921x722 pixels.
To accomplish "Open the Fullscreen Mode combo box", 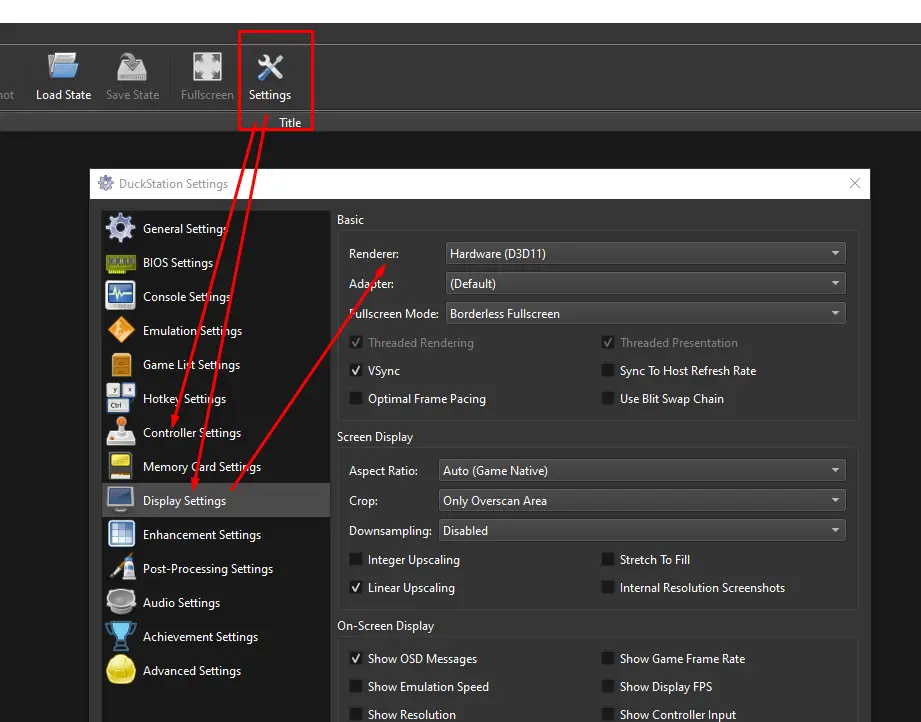I will (645, 314).
